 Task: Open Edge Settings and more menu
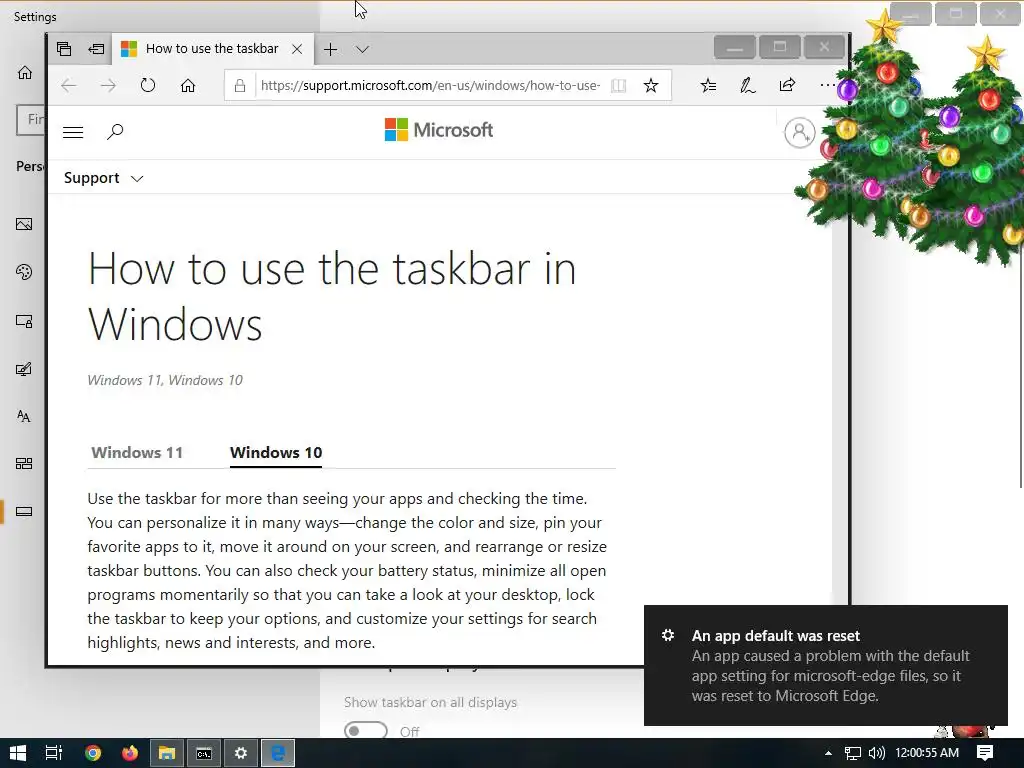[x=827, y=86]
